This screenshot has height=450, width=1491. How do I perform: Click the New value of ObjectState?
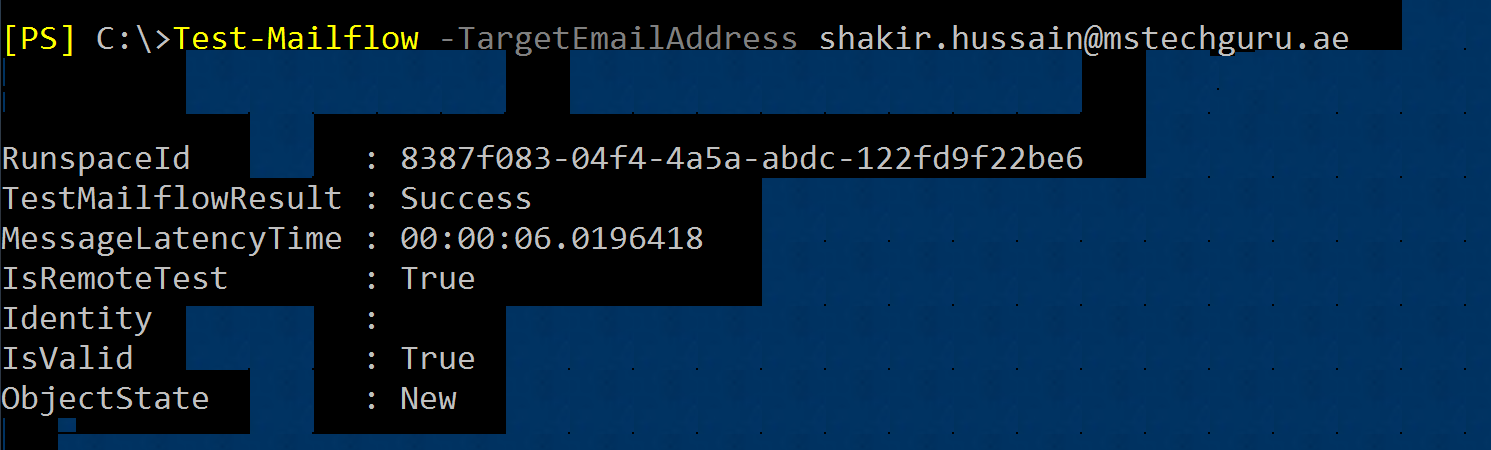tap(429, 399)
